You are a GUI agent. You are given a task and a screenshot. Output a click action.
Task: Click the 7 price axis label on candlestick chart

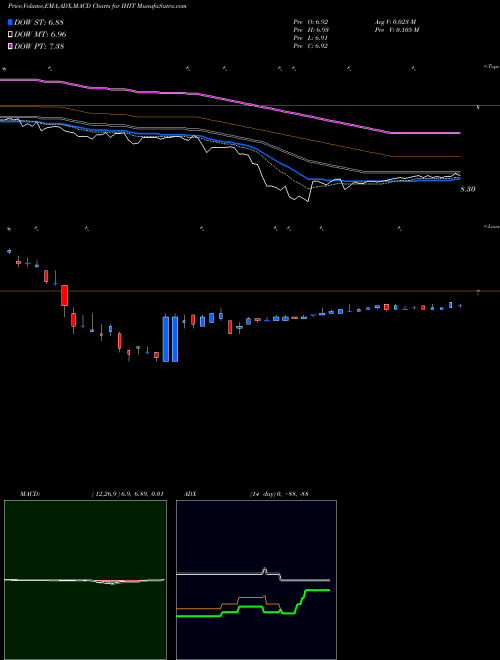tap(478, 293)
